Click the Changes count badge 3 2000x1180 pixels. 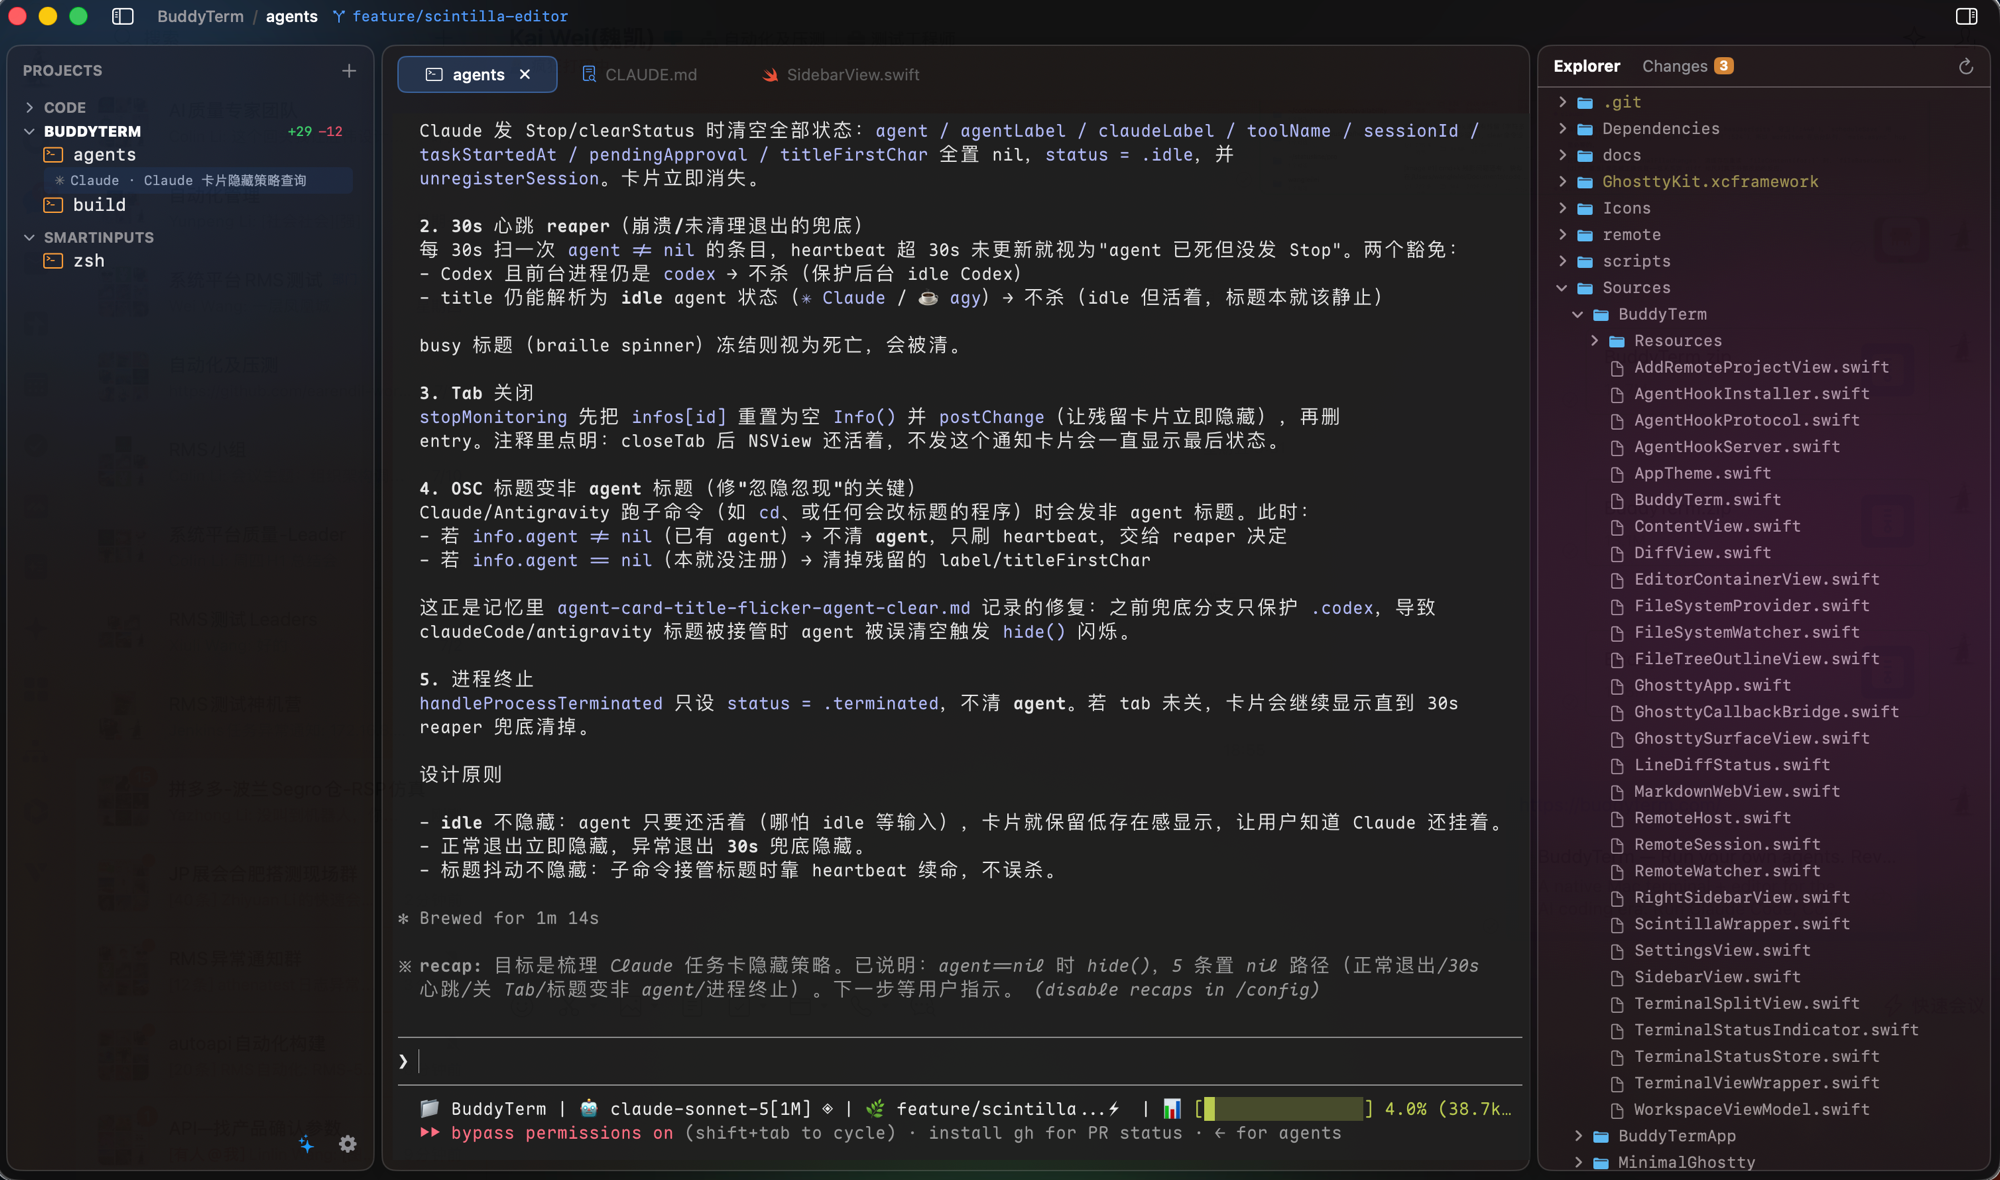tap(1724, 66)
